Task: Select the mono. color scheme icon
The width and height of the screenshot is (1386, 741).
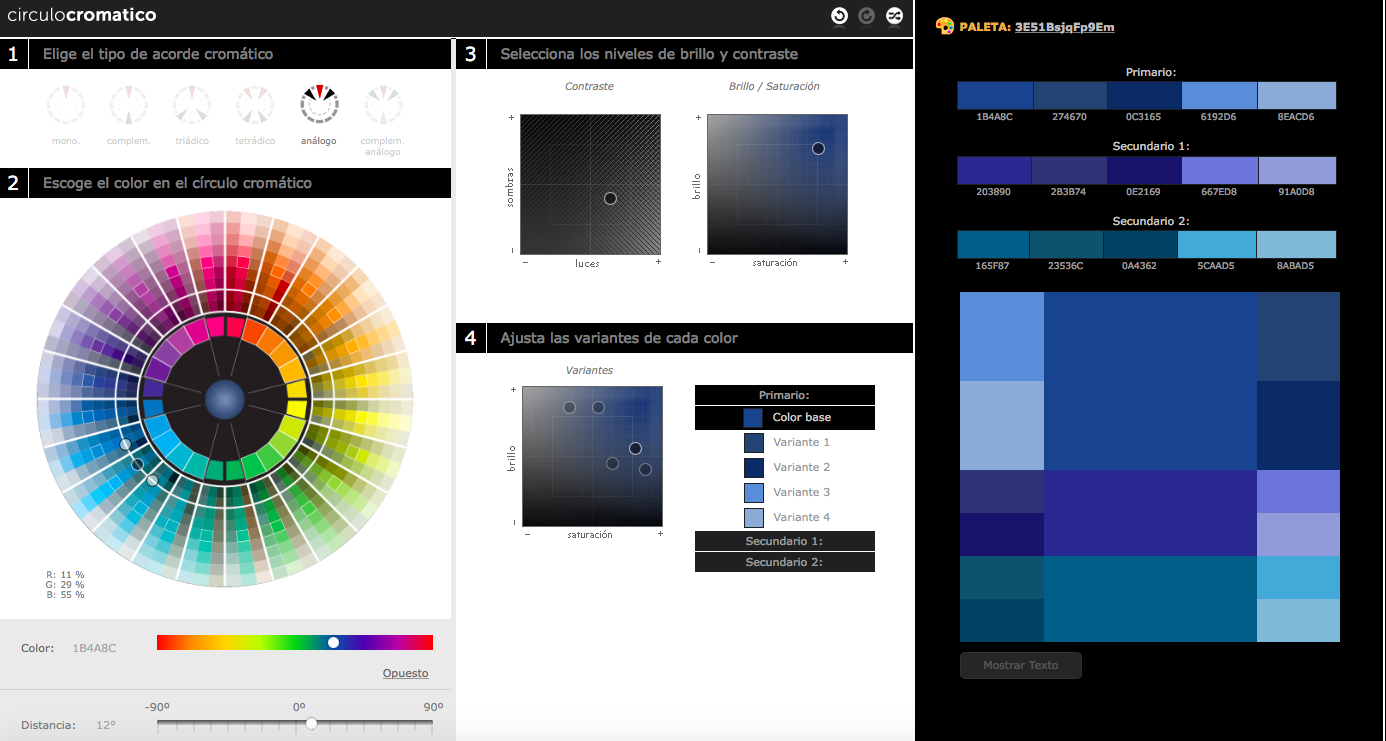Action: [66, 104]
